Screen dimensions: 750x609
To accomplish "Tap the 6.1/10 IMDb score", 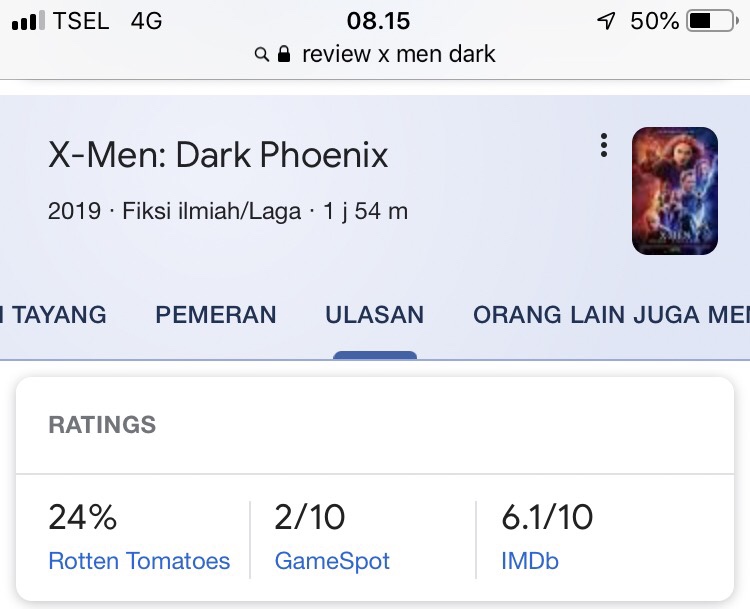I will pyautogui.click(x=547, y=517).
